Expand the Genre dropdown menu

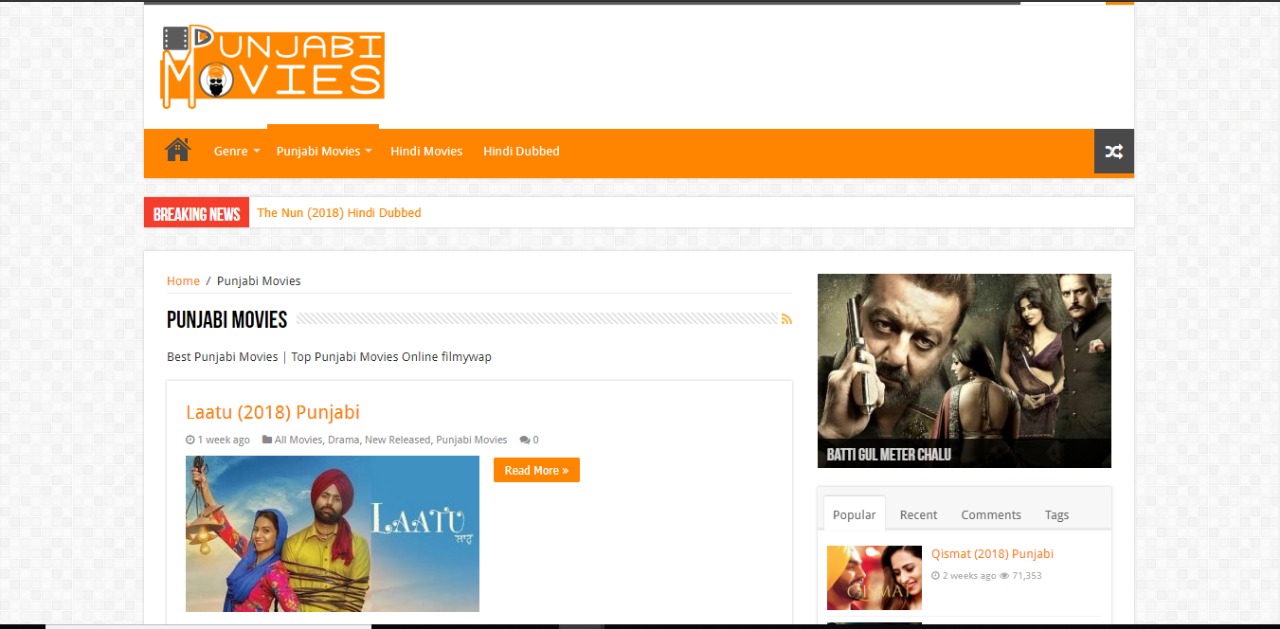pyautogui.click(x=236, y=151)
